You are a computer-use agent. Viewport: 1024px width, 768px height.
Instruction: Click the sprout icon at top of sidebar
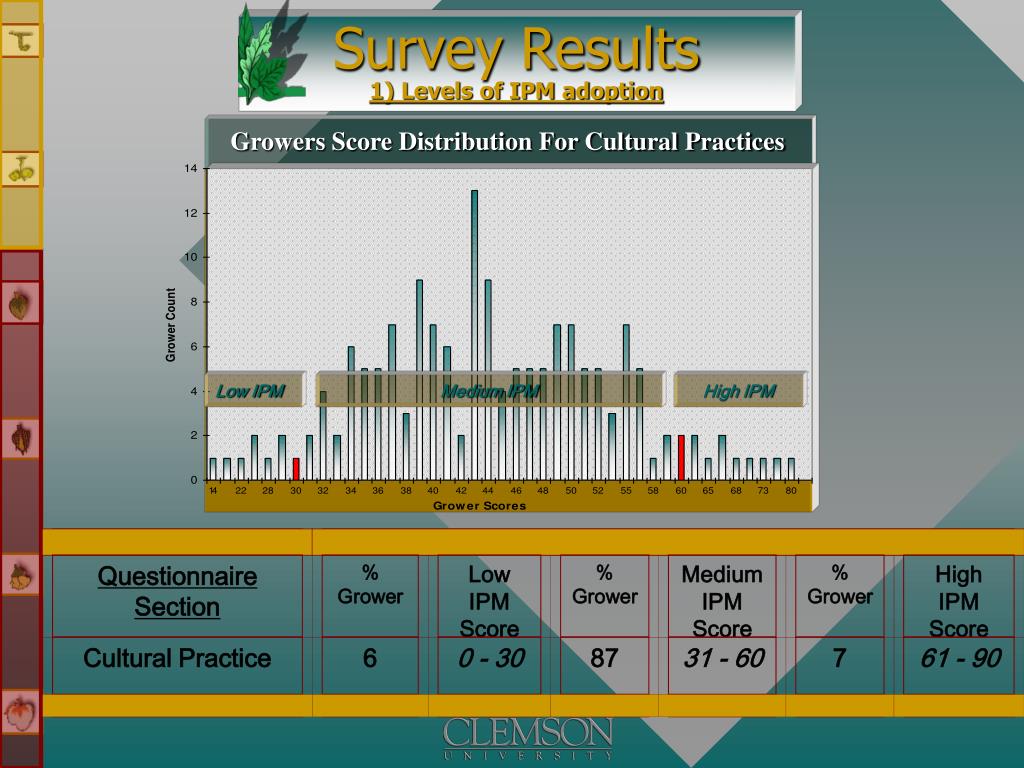click(21, 40)
